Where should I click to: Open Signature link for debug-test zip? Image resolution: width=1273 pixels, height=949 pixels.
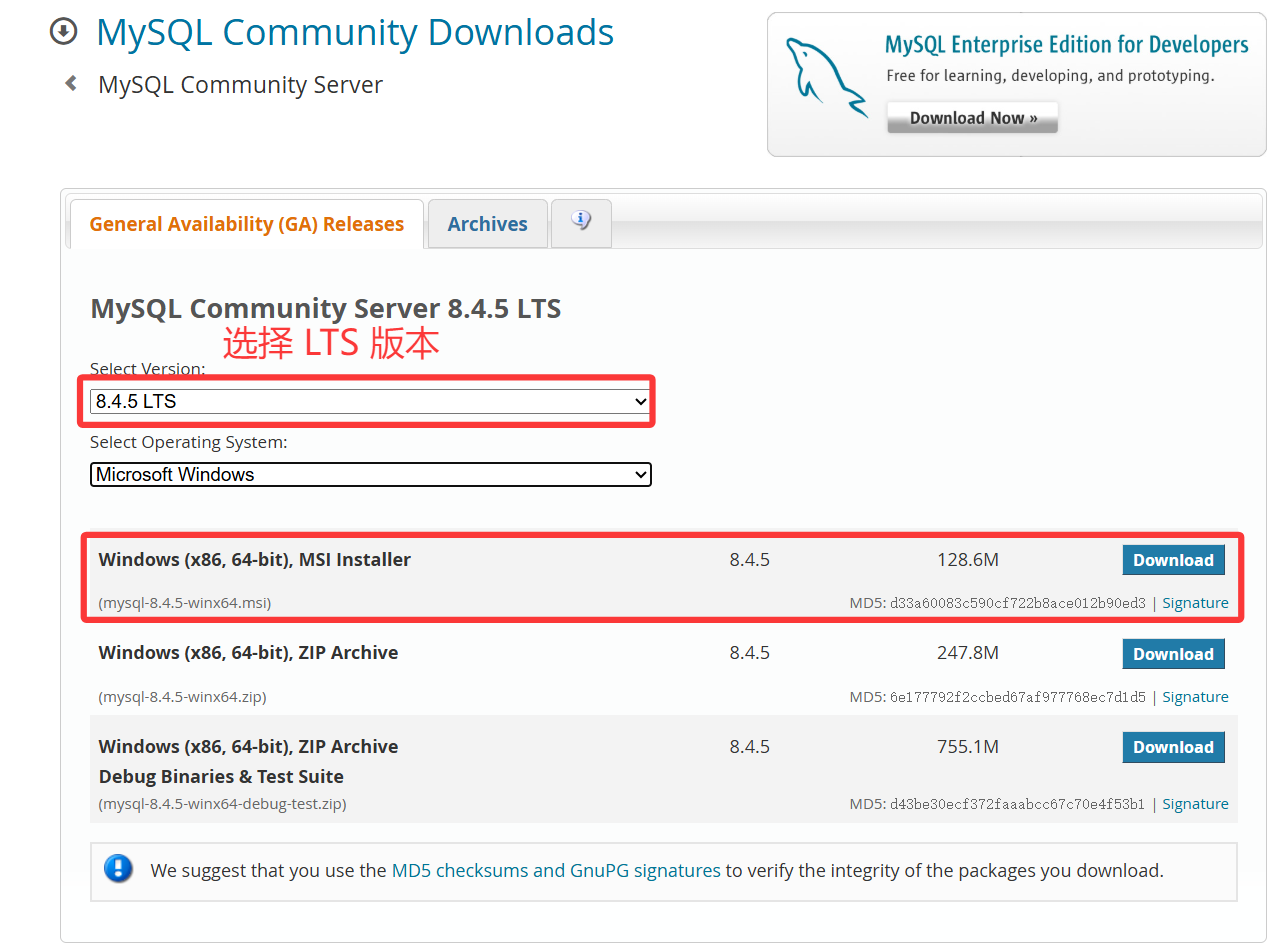(1195, 804)
